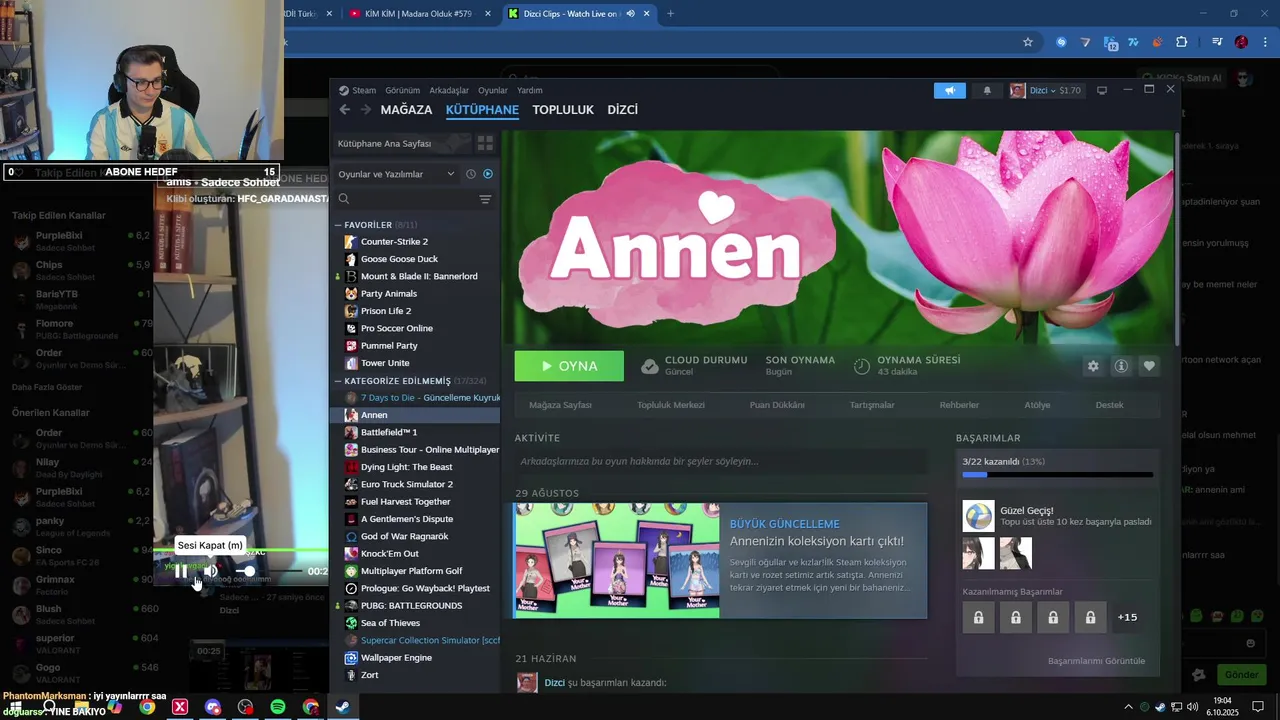
Task: Open the Destek link
Action: (1110, 405)
